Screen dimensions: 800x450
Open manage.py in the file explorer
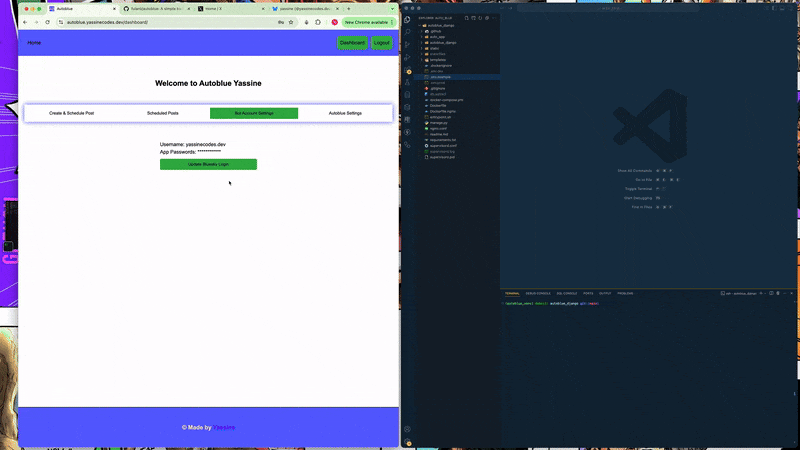pos(438,122)
